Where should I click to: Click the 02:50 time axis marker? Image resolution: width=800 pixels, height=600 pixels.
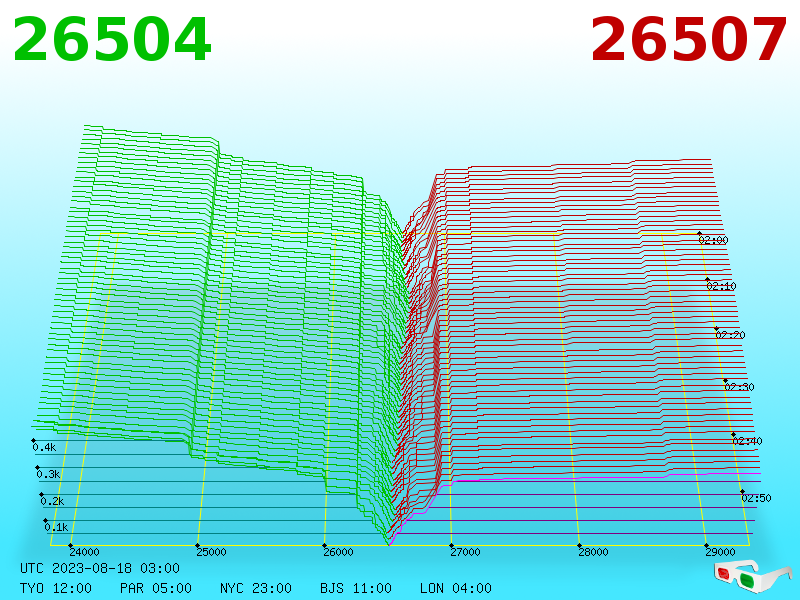(757, 498)
